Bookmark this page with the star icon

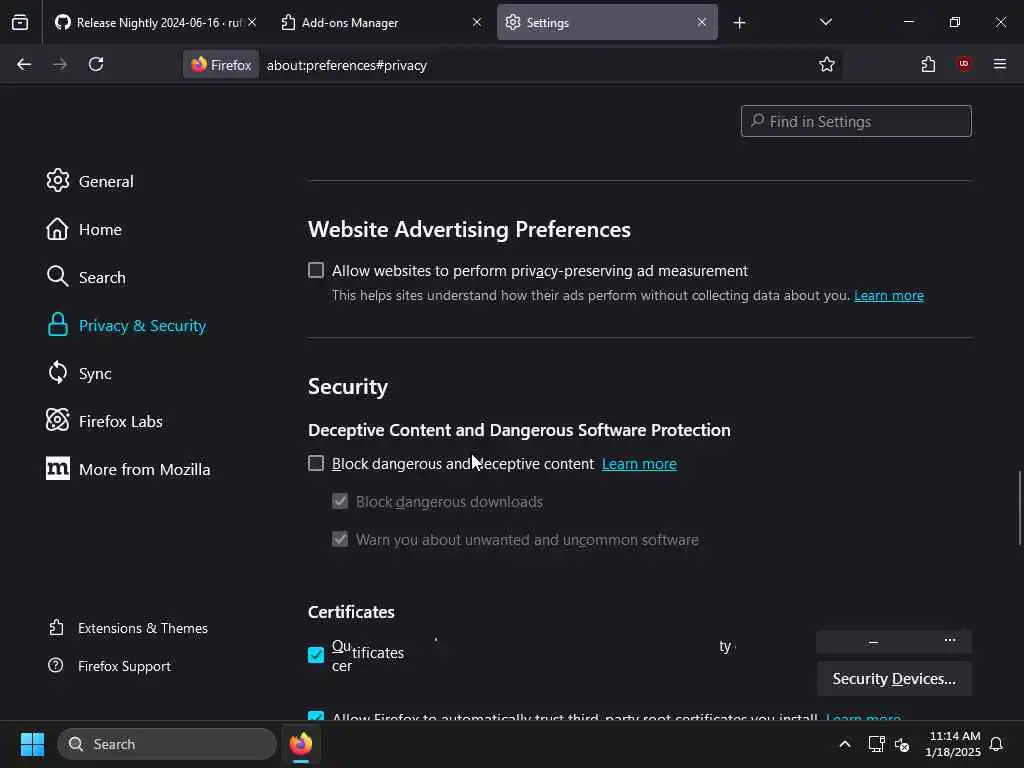[827, 64]
